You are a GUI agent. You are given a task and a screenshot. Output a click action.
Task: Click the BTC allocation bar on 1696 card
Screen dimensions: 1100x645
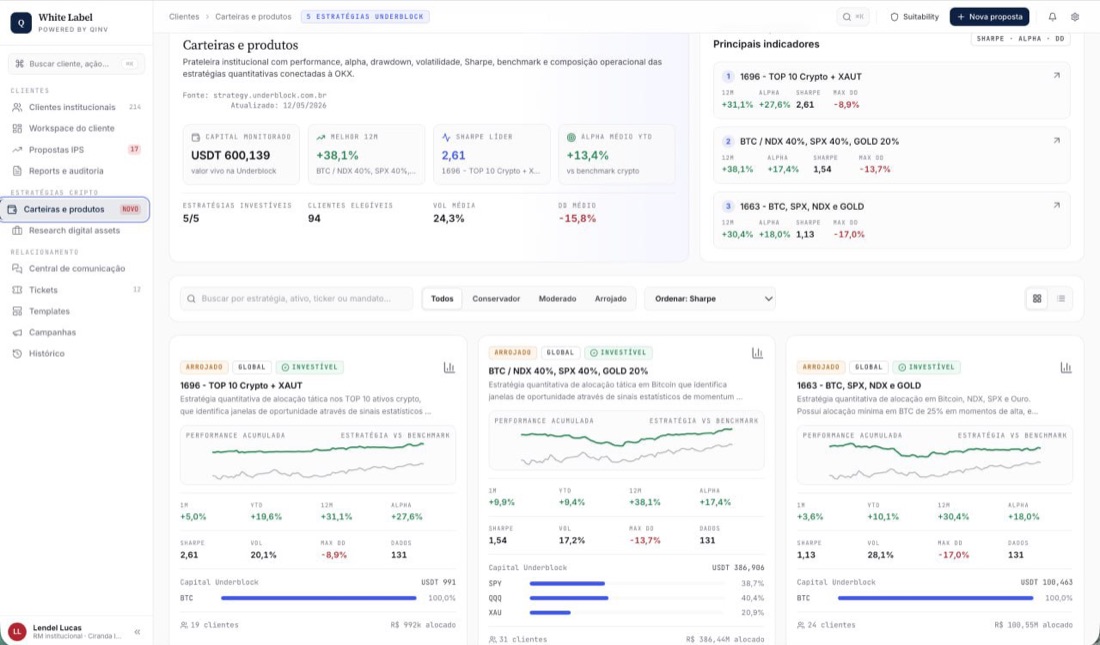click(x=318, y=598)
